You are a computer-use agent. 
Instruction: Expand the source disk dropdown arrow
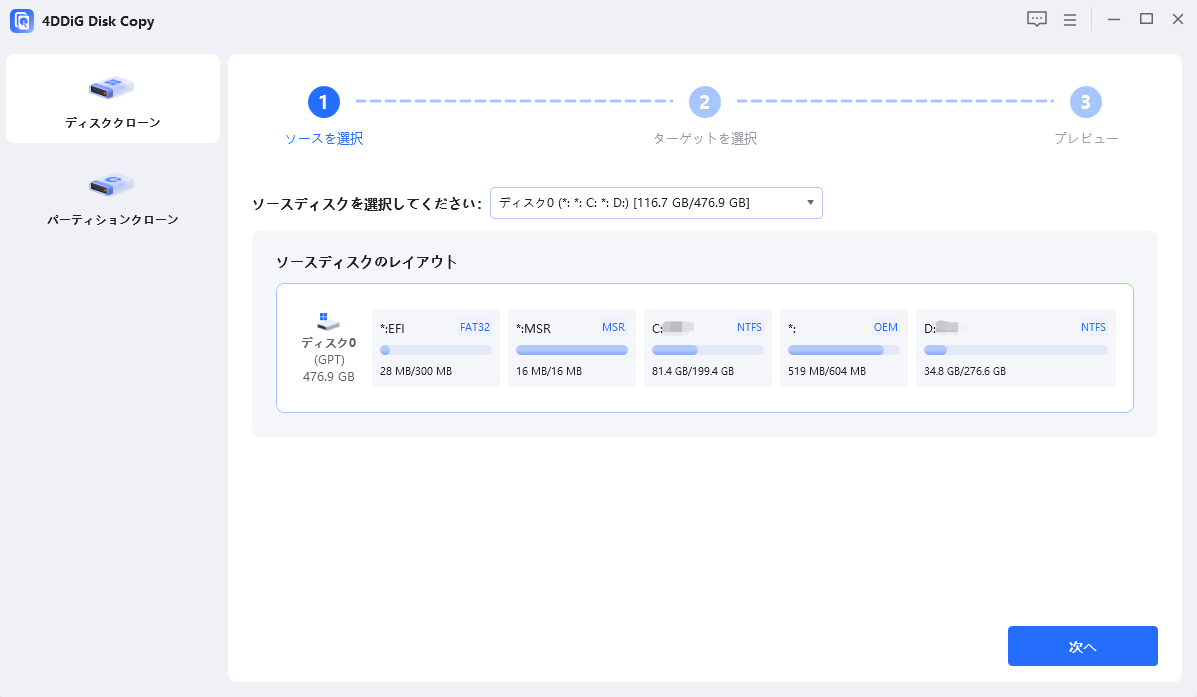tap(809, 203)
